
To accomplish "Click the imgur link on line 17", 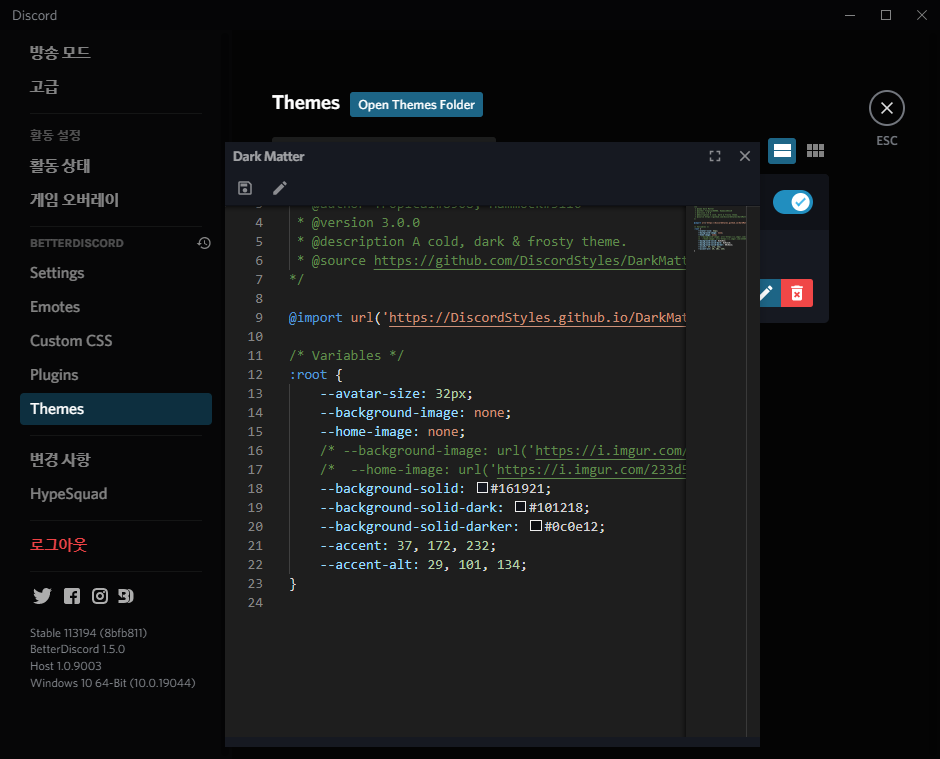I will pyautogui.click(x=591, y=469).
